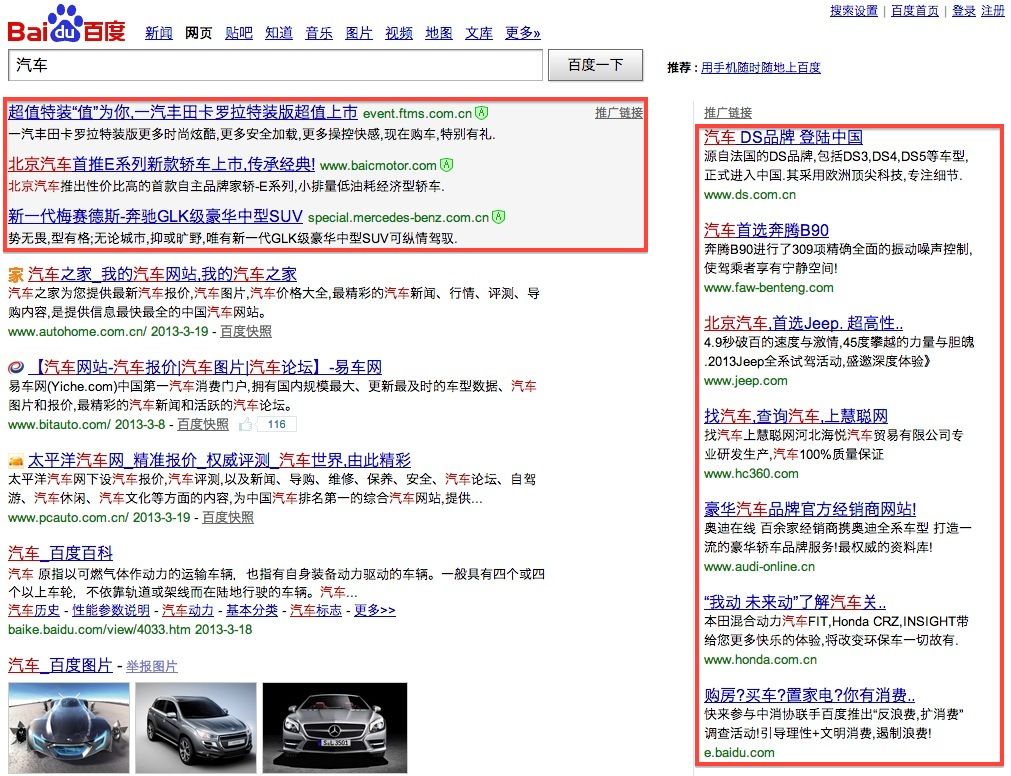Open 基本分类 sub-link
This screenshot has width=1011, height=776.
(251, 610)
